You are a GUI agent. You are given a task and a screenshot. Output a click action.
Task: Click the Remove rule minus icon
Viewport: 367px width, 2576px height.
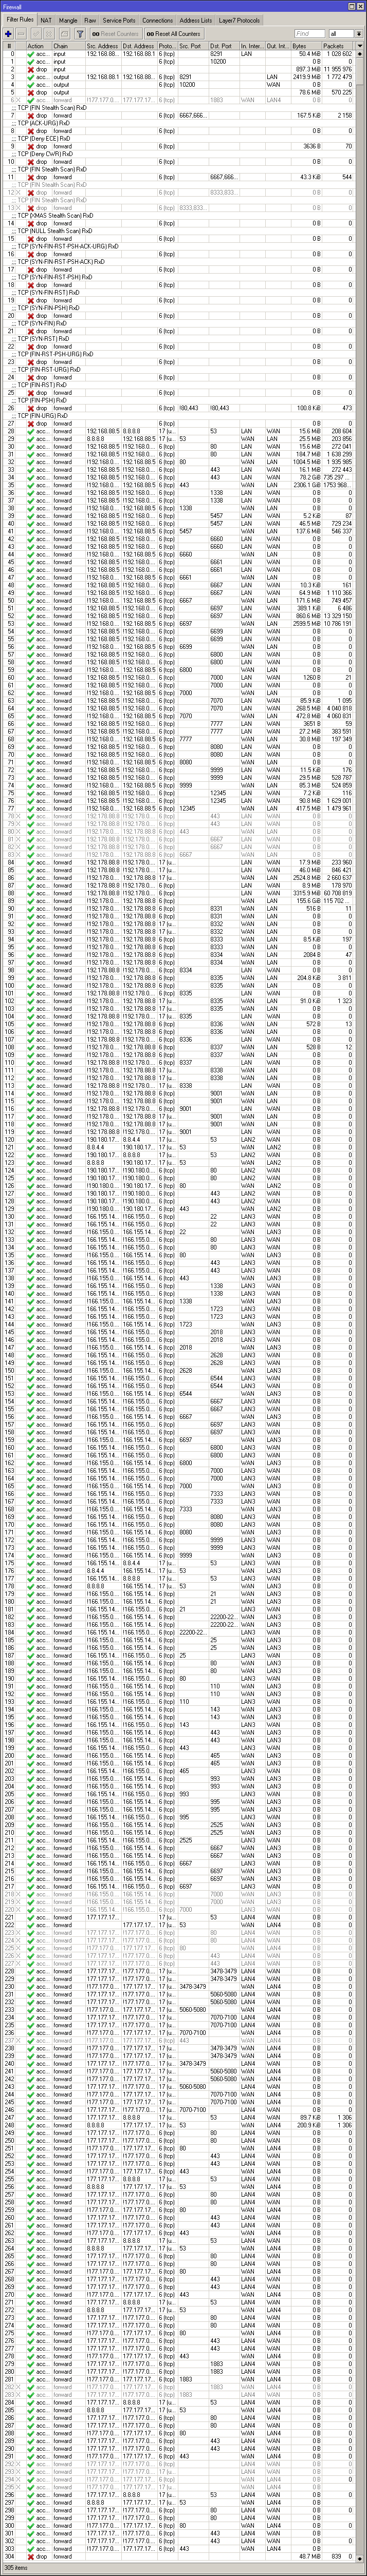(x=21, y=33)
